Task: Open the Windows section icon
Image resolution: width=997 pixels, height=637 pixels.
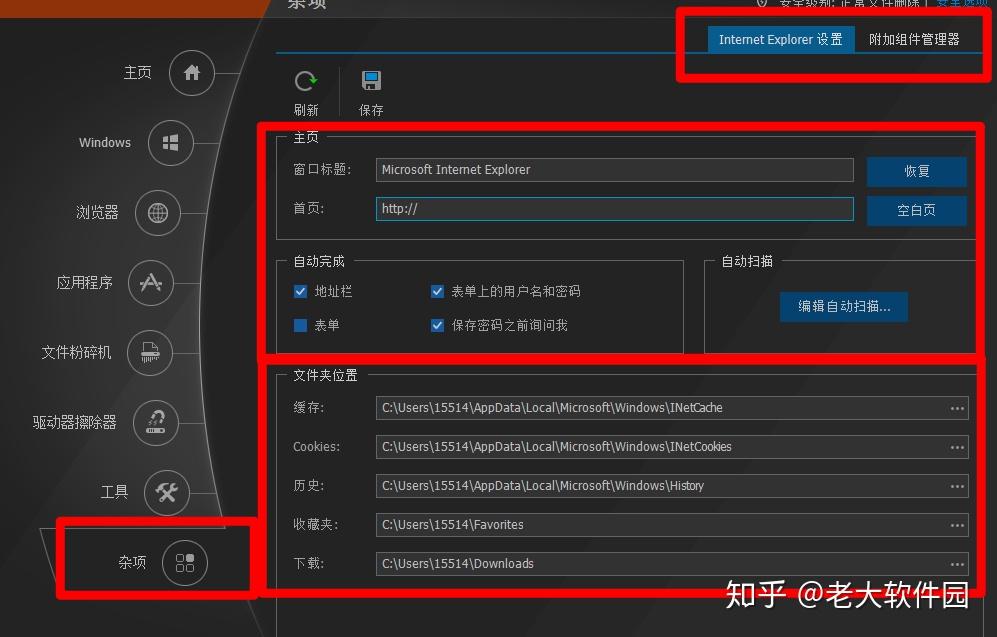Action: (x=170, y=143)
